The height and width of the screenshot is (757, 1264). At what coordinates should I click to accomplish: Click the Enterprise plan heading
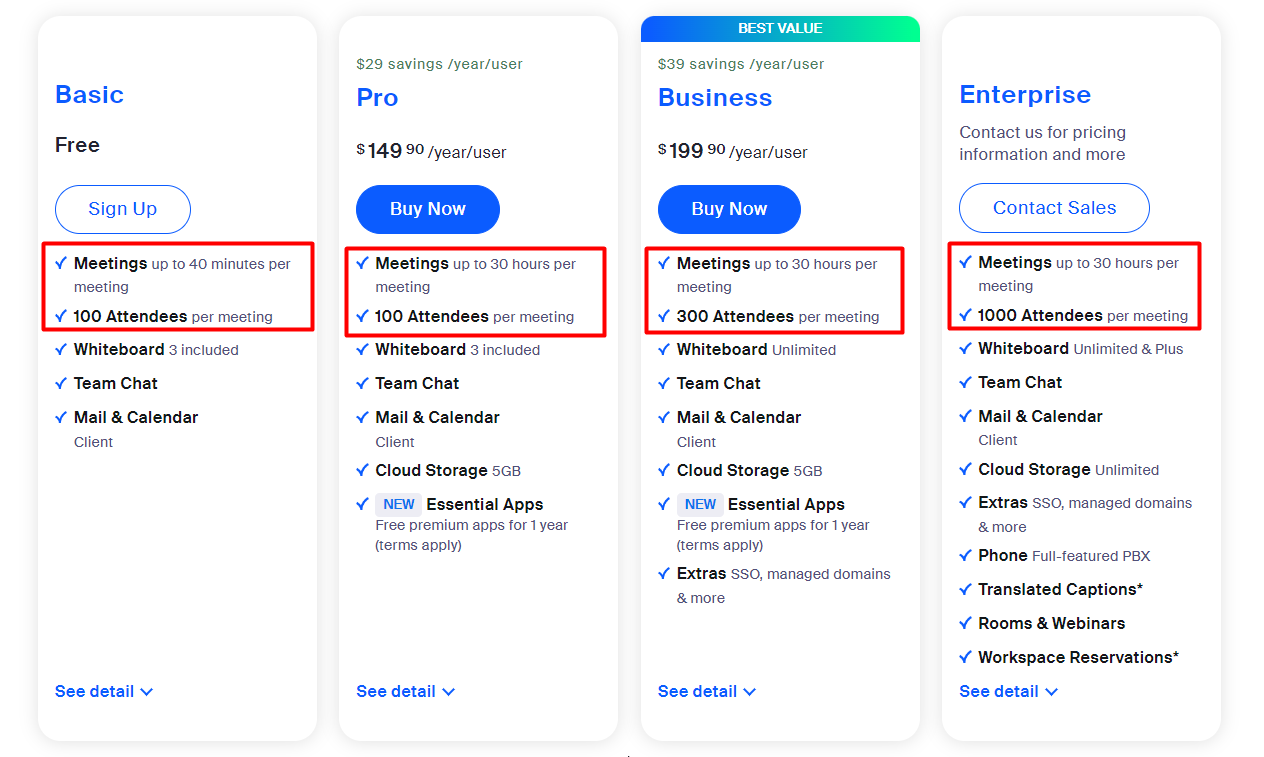(1025, 95)
